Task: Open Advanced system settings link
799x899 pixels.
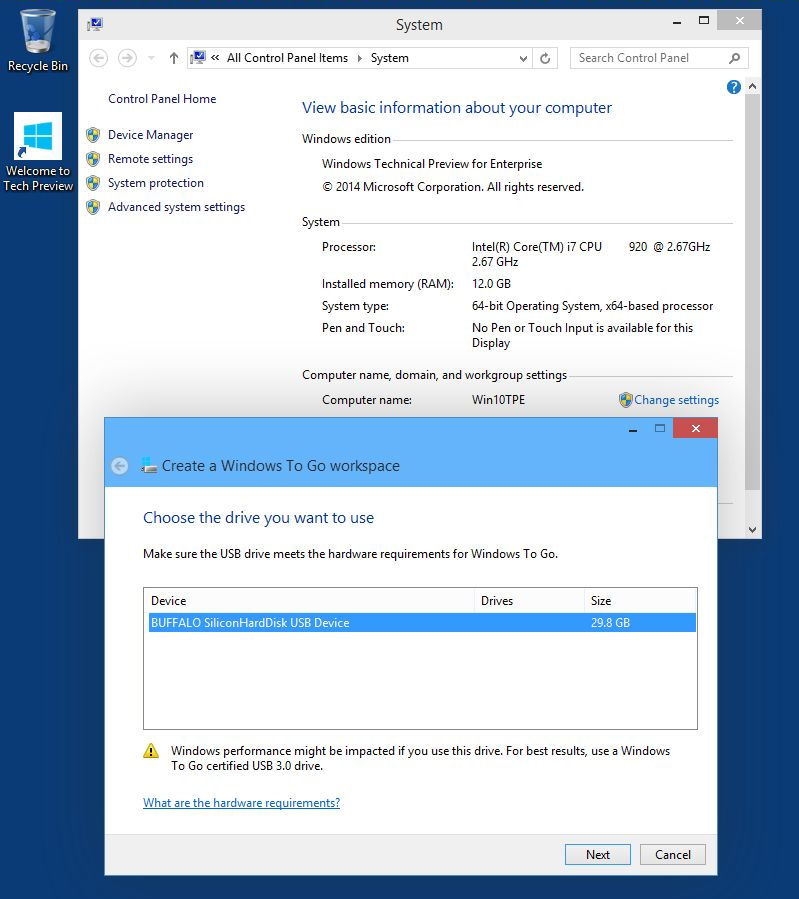Action: tap(177, 207)
